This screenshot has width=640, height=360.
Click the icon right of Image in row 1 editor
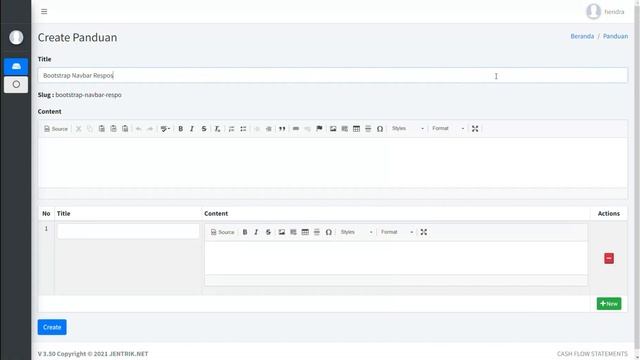point(293,232)
